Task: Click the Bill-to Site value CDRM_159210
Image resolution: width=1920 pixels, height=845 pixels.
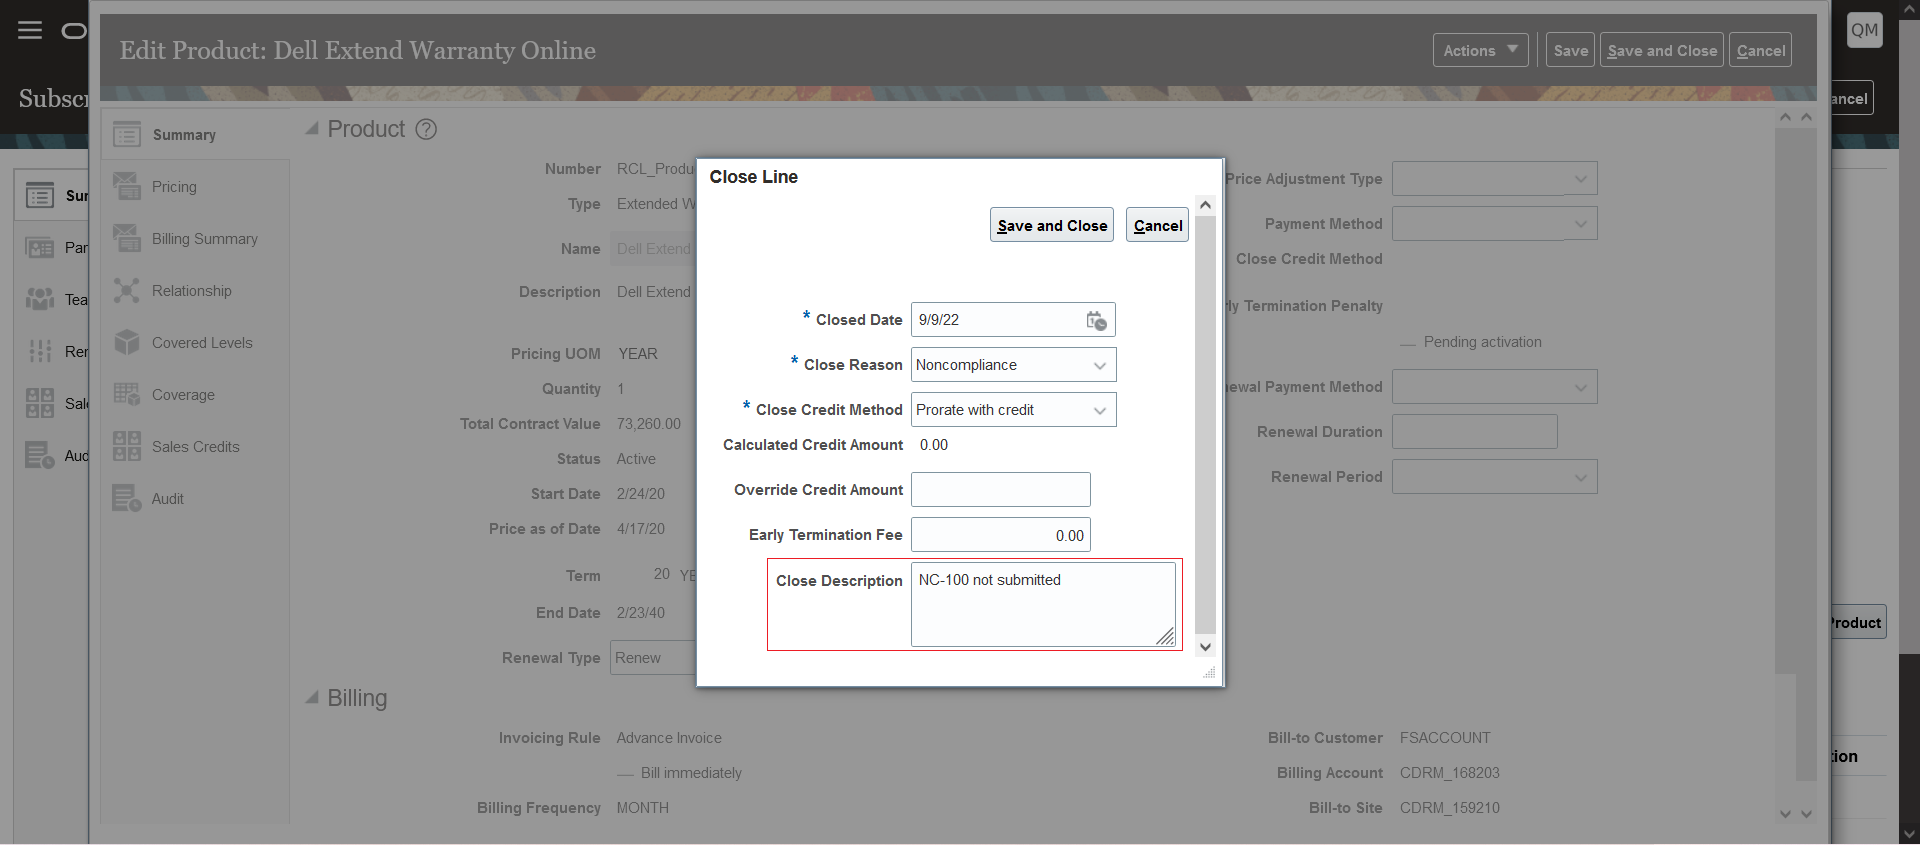Action: tap(1450, 808)
